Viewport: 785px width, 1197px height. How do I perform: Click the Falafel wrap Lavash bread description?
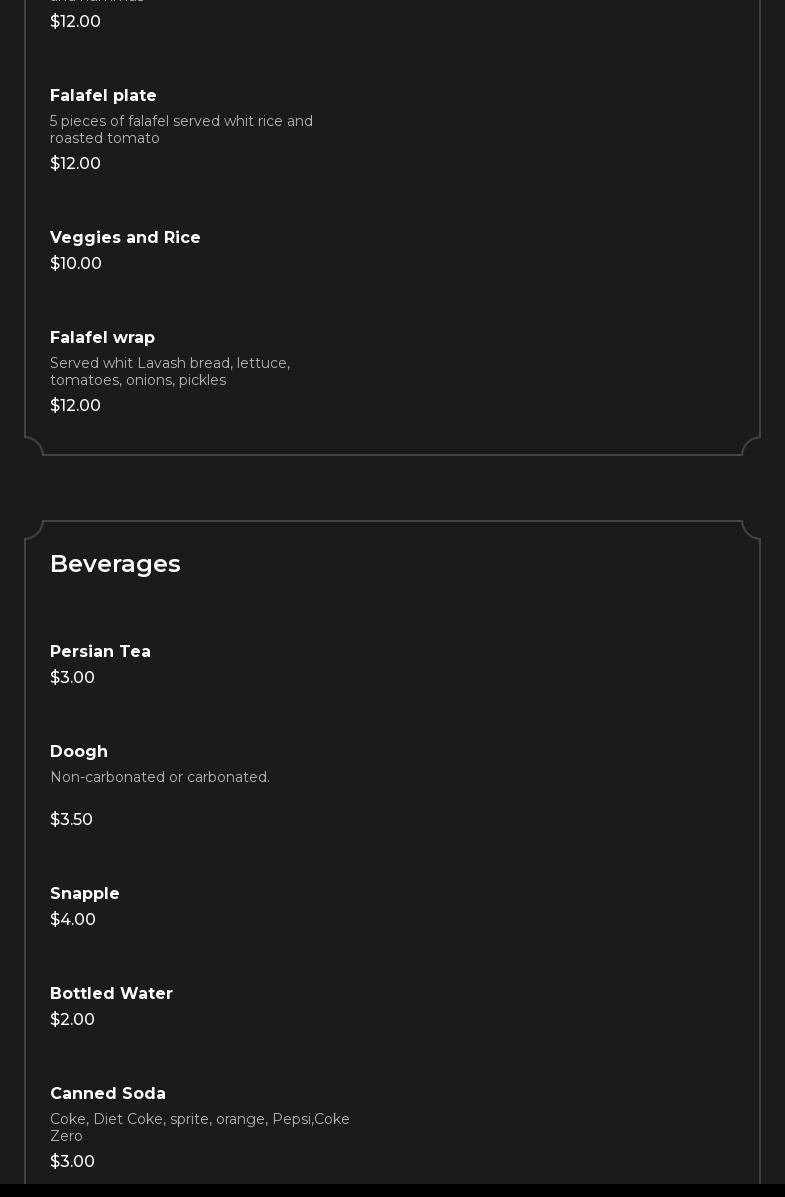click(x=170, y=372)
